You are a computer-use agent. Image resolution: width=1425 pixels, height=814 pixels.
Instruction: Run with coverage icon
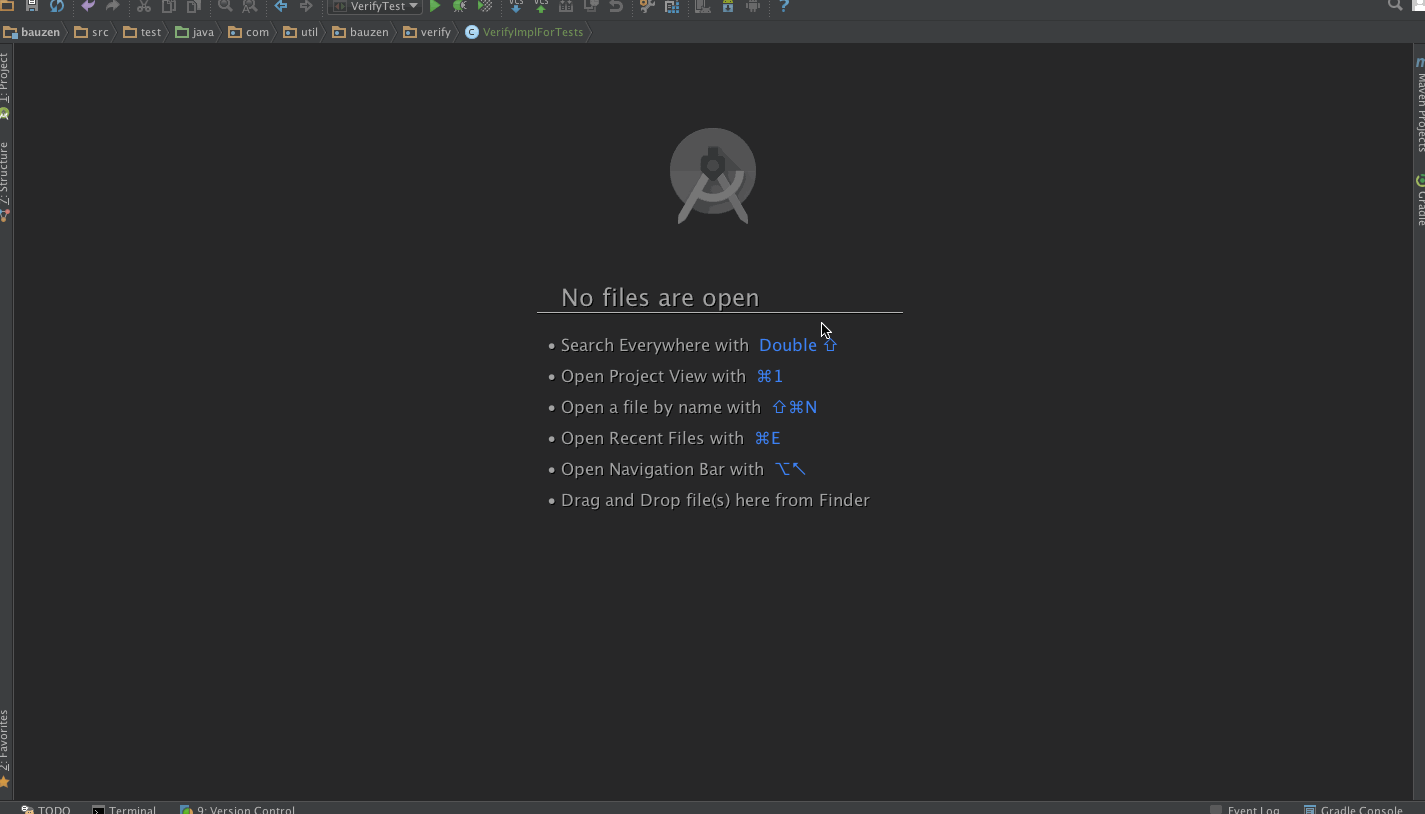coord(485,6)
